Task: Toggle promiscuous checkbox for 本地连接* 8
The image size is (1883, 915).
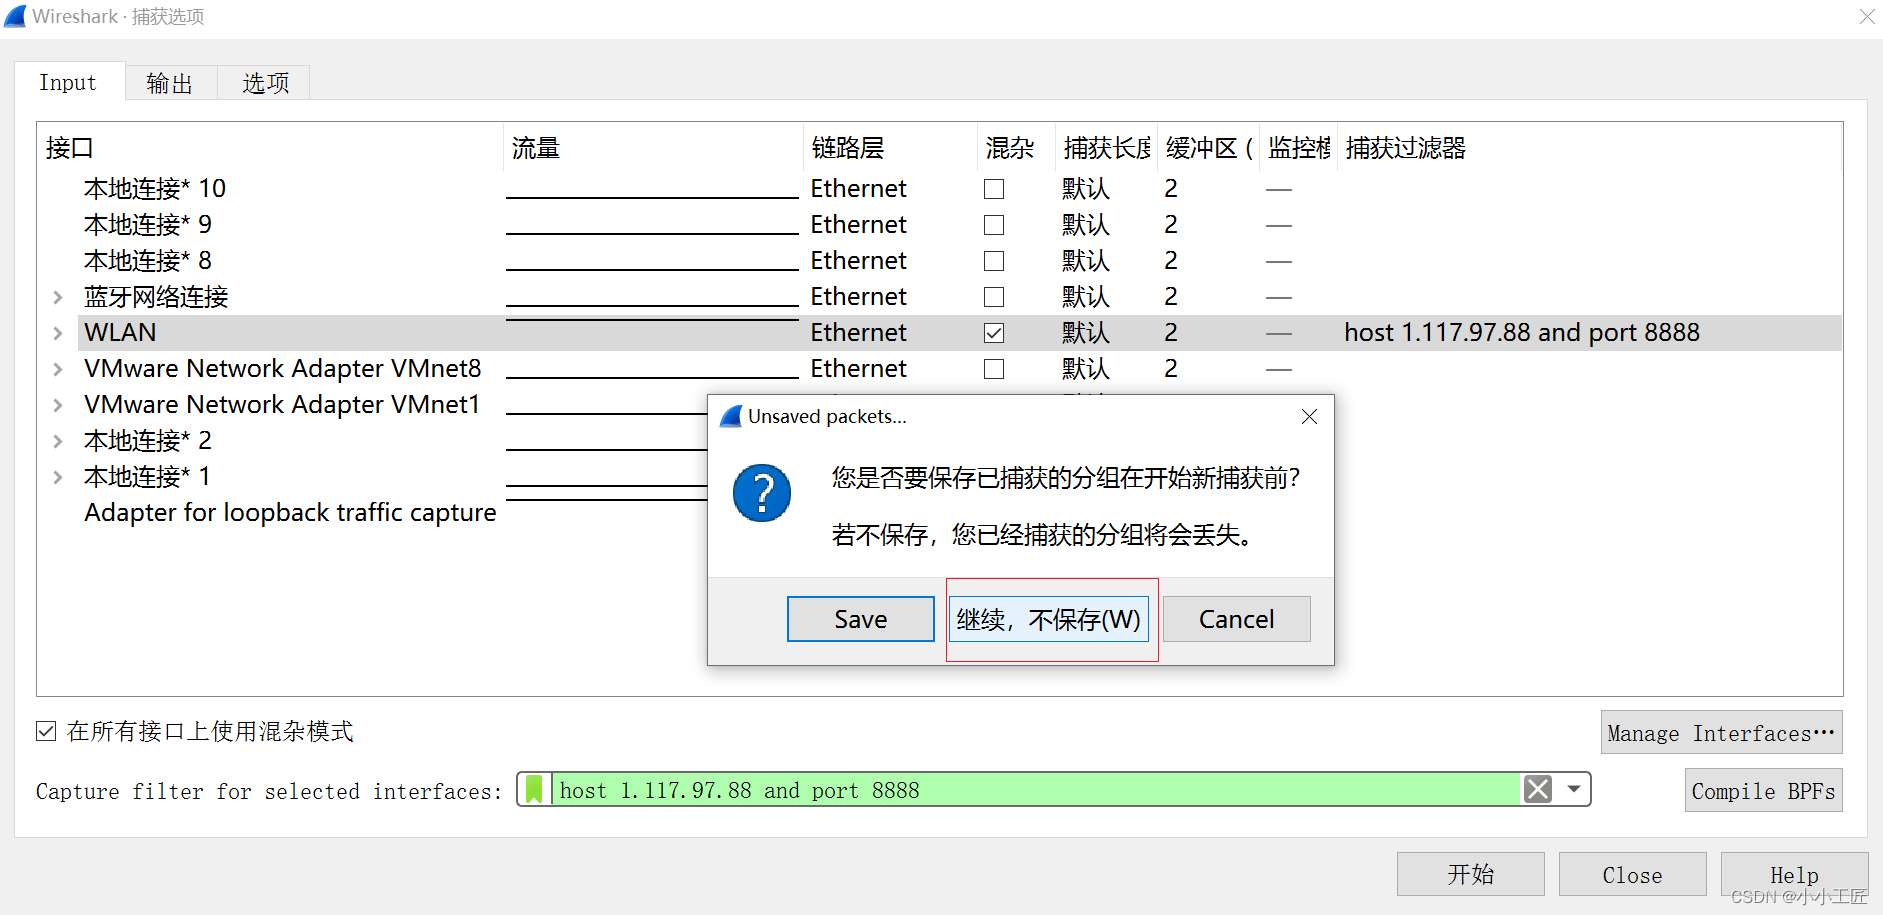Action: click(x=994, y=261)
